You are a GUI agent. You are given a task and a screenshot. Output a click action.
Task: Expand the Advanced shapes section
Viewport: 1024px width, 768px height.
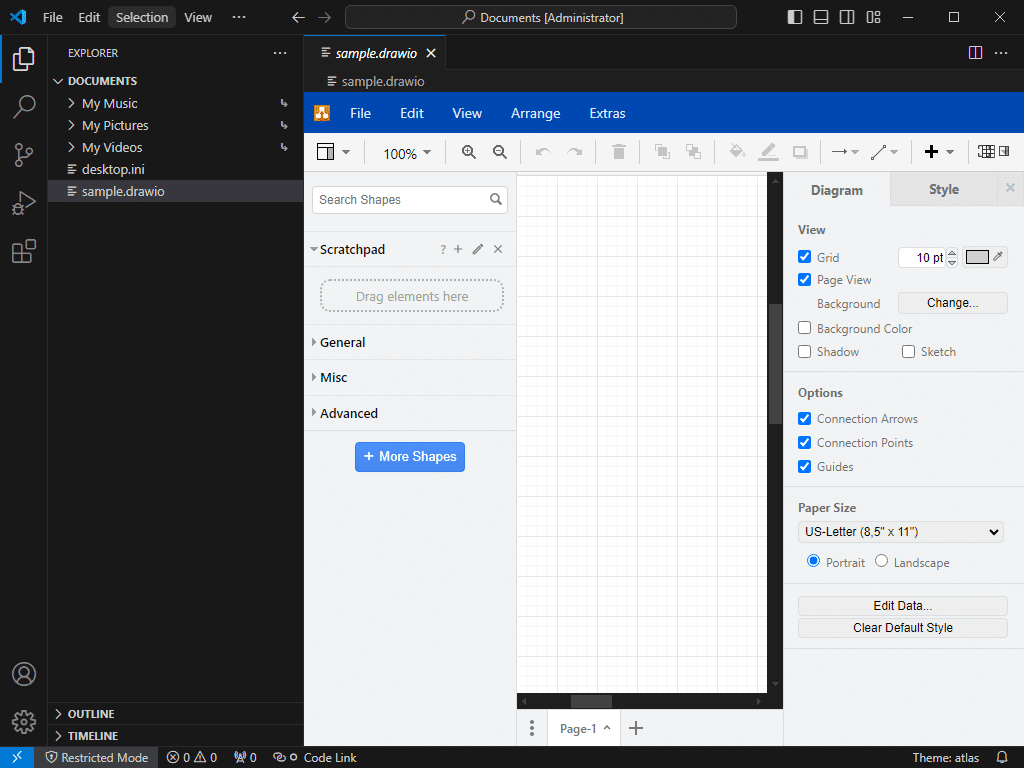click(x=410, y=413)
